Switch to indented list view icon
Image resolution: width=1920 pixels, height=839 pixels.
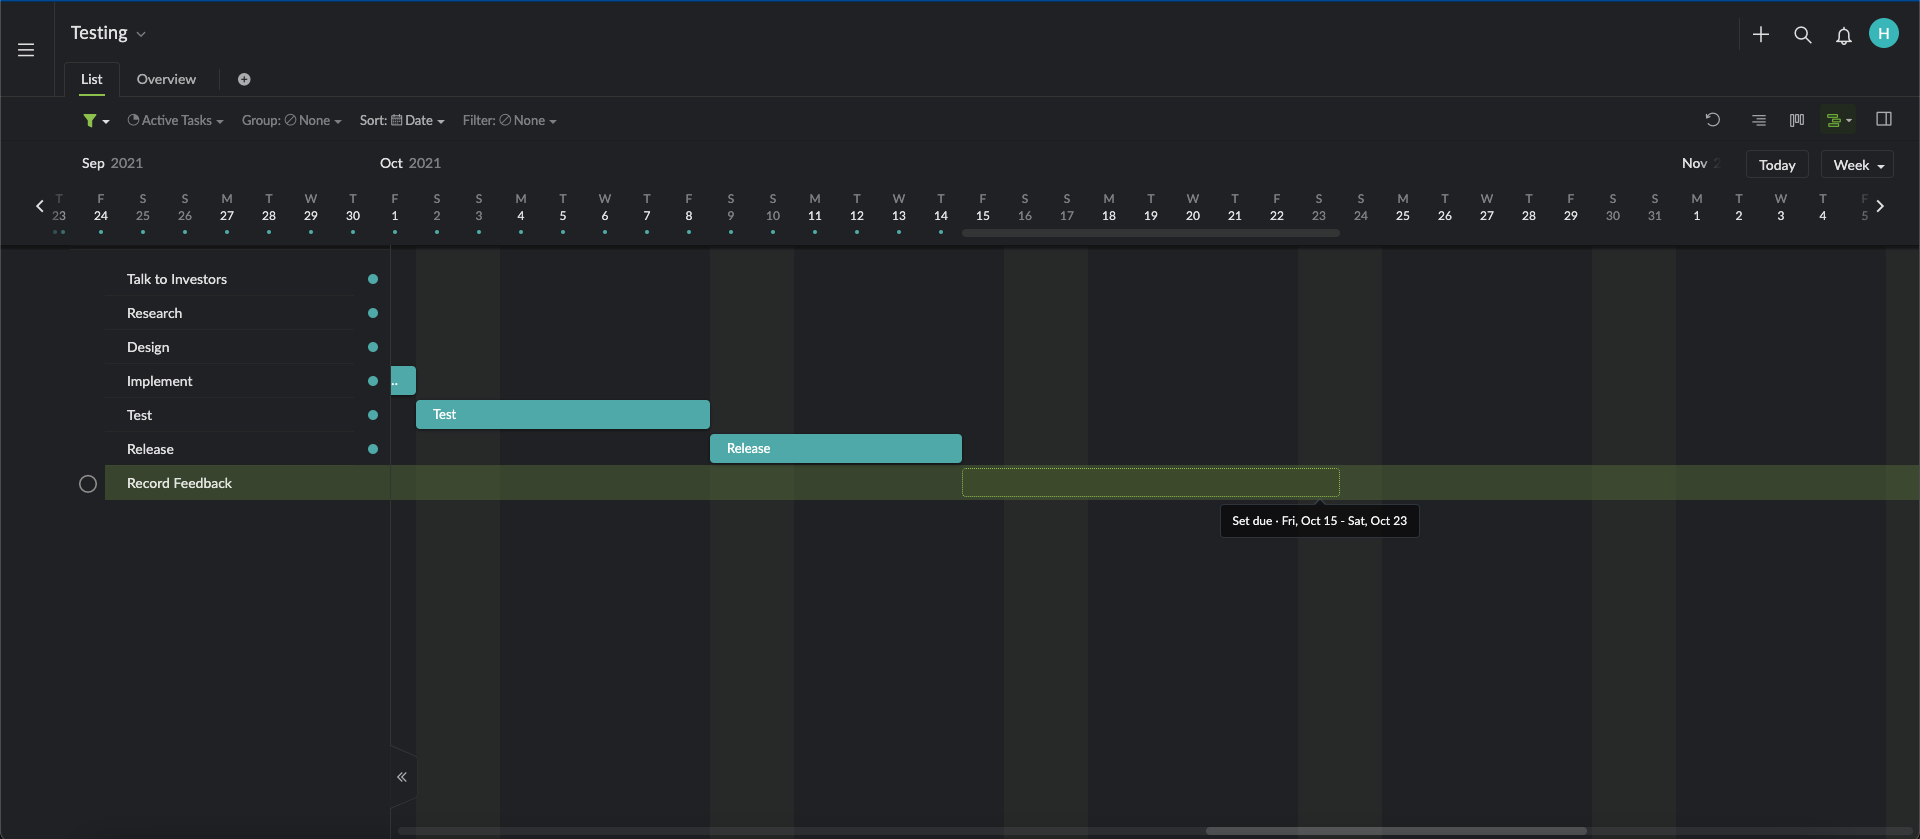(x=1759, y=120)
